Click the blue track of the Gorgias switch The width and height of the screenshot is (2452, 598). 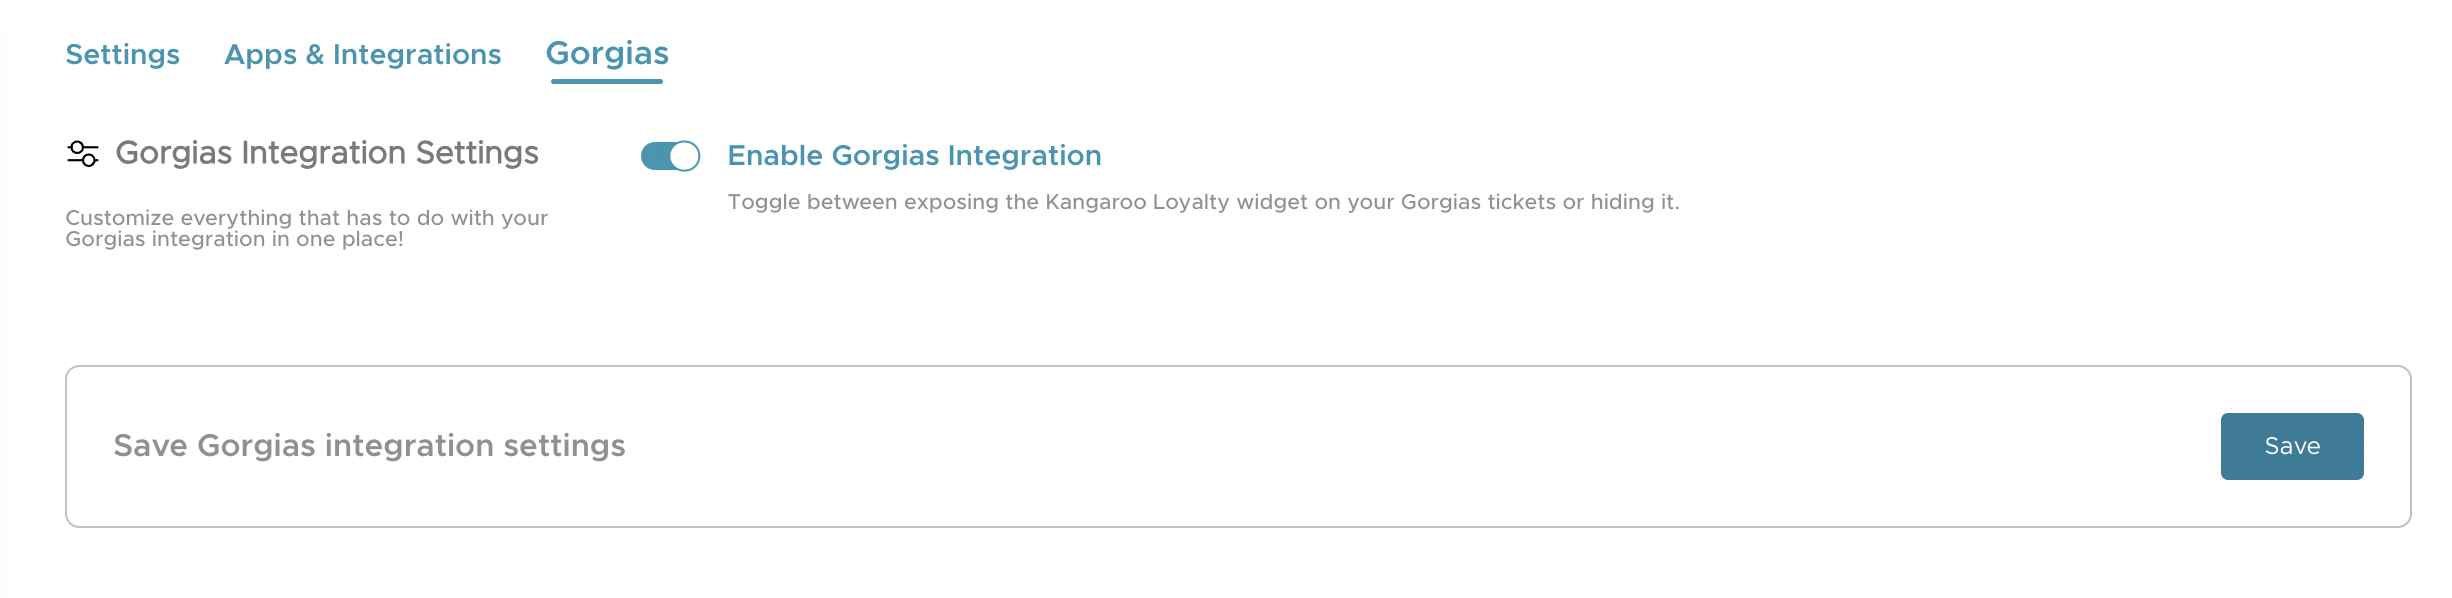tap(656, 156)
